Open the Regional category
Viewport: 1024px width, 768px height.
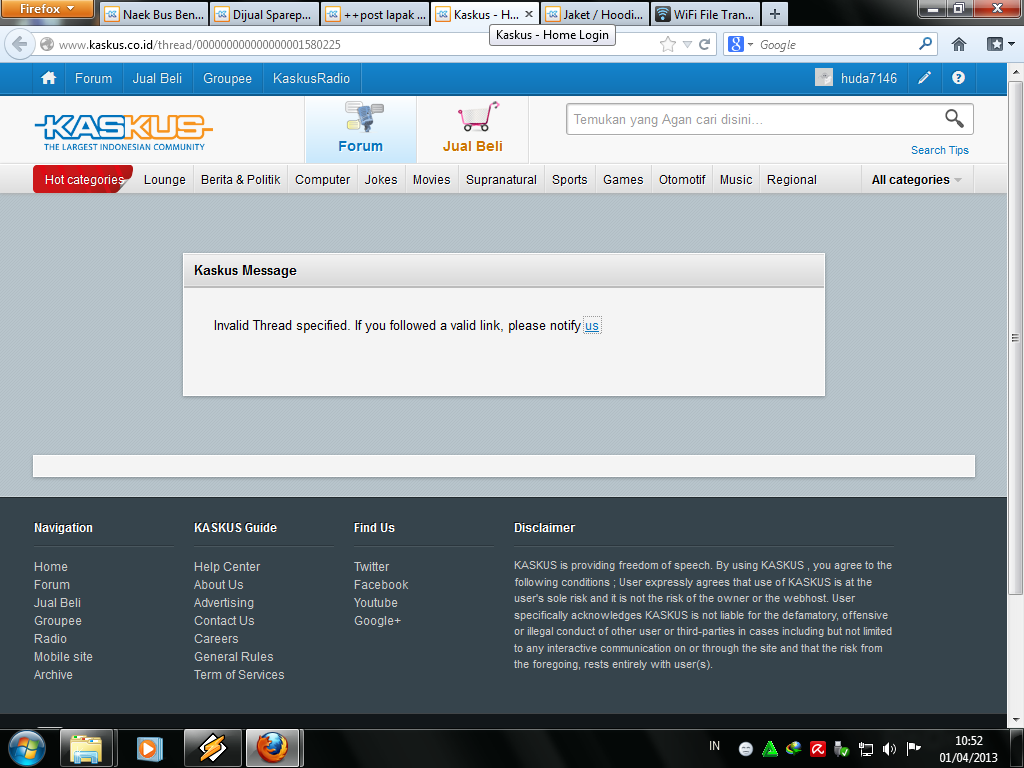click(x=792, y=180)
